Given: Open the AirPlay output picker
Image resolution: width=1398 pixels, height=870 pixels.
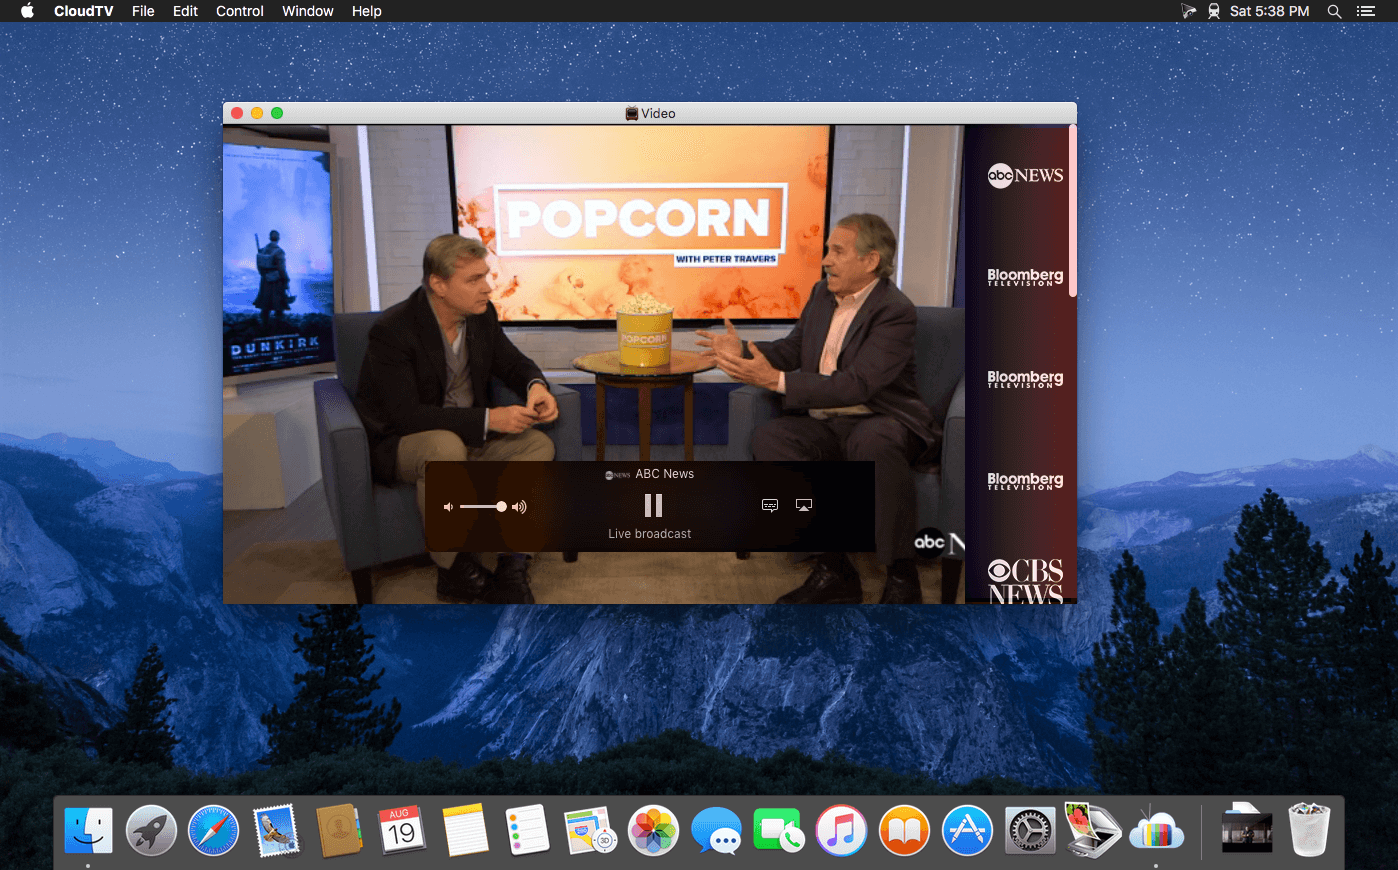Looking at the screenshot, I should click(804, 505).
